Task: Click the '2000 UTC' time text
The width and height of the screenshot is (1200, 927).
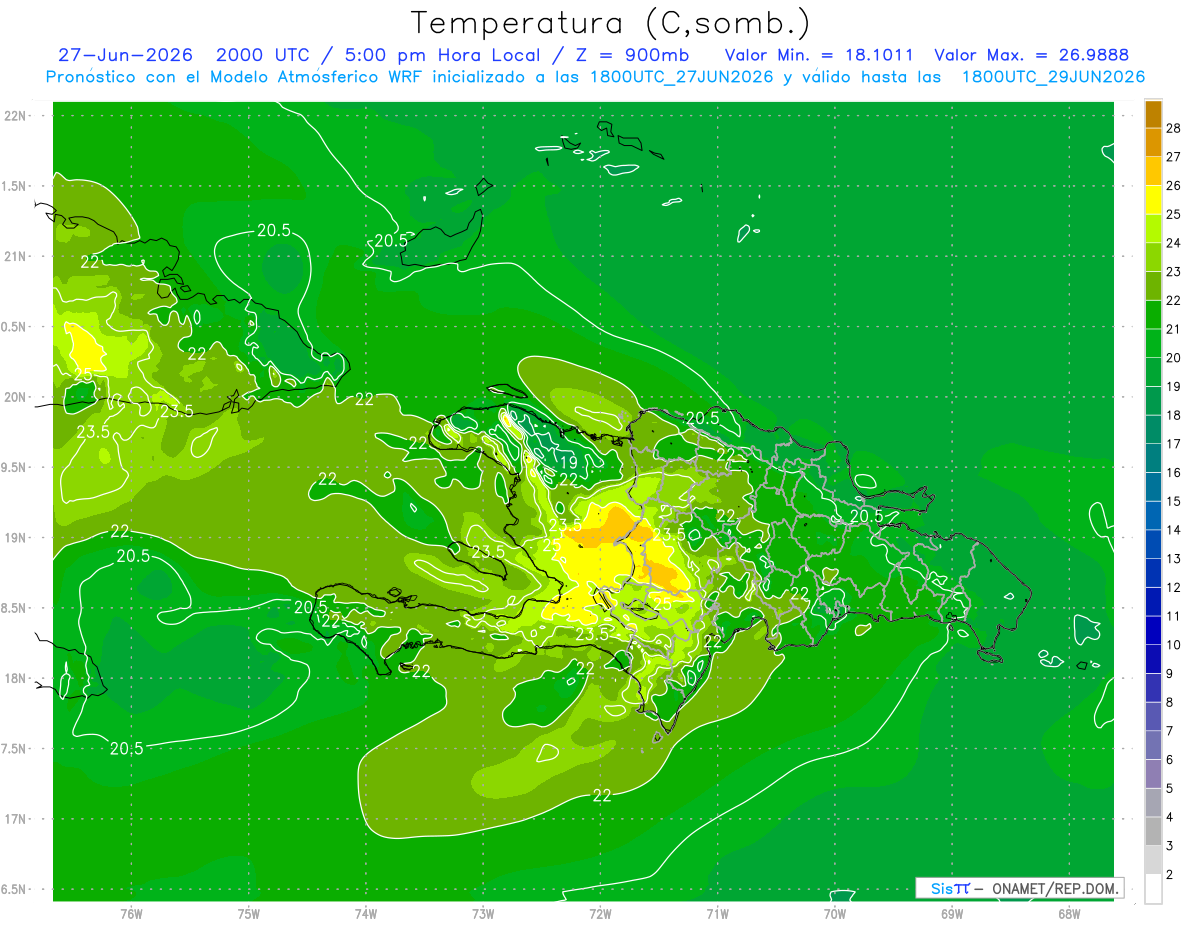Action: tap(263, 55)
